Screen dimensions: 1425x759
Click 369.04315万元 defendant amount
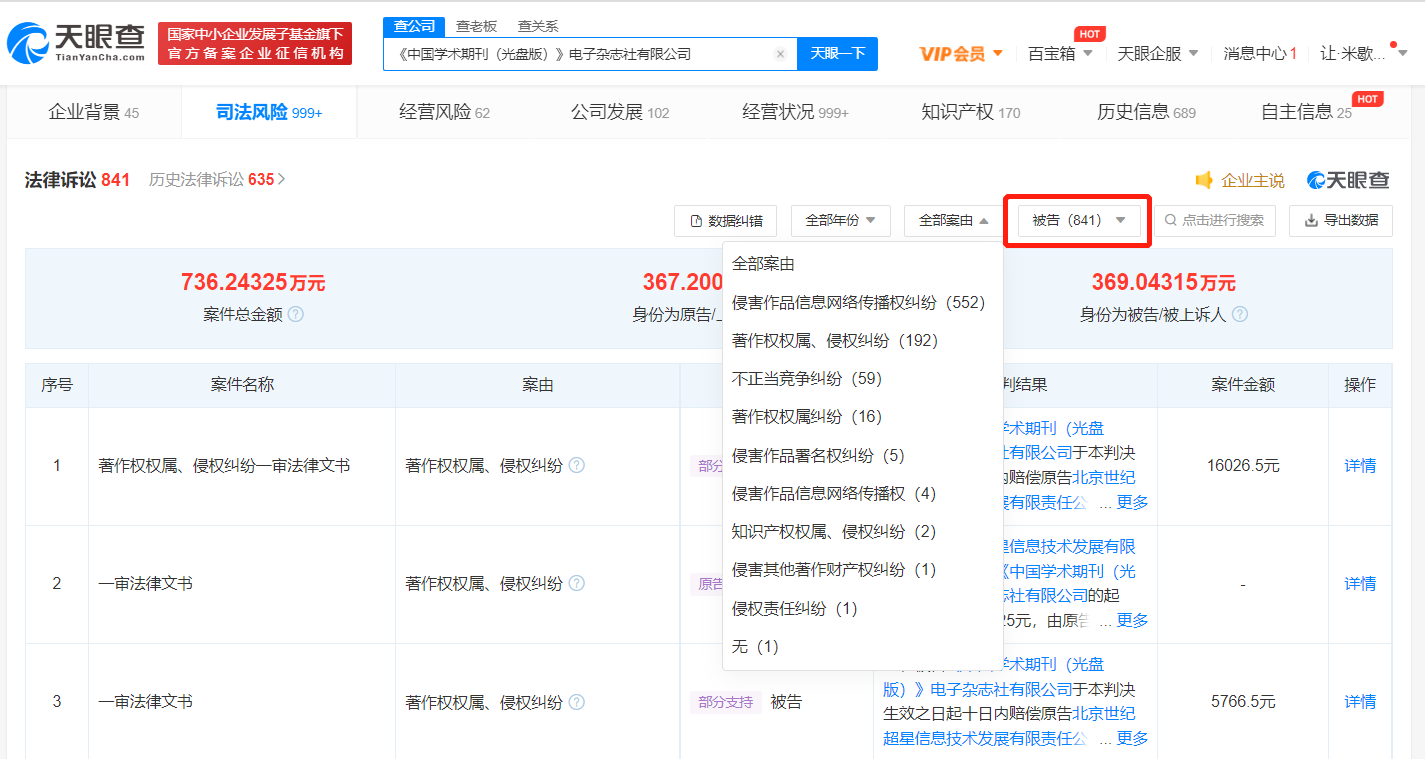(x=1163, y=283)
